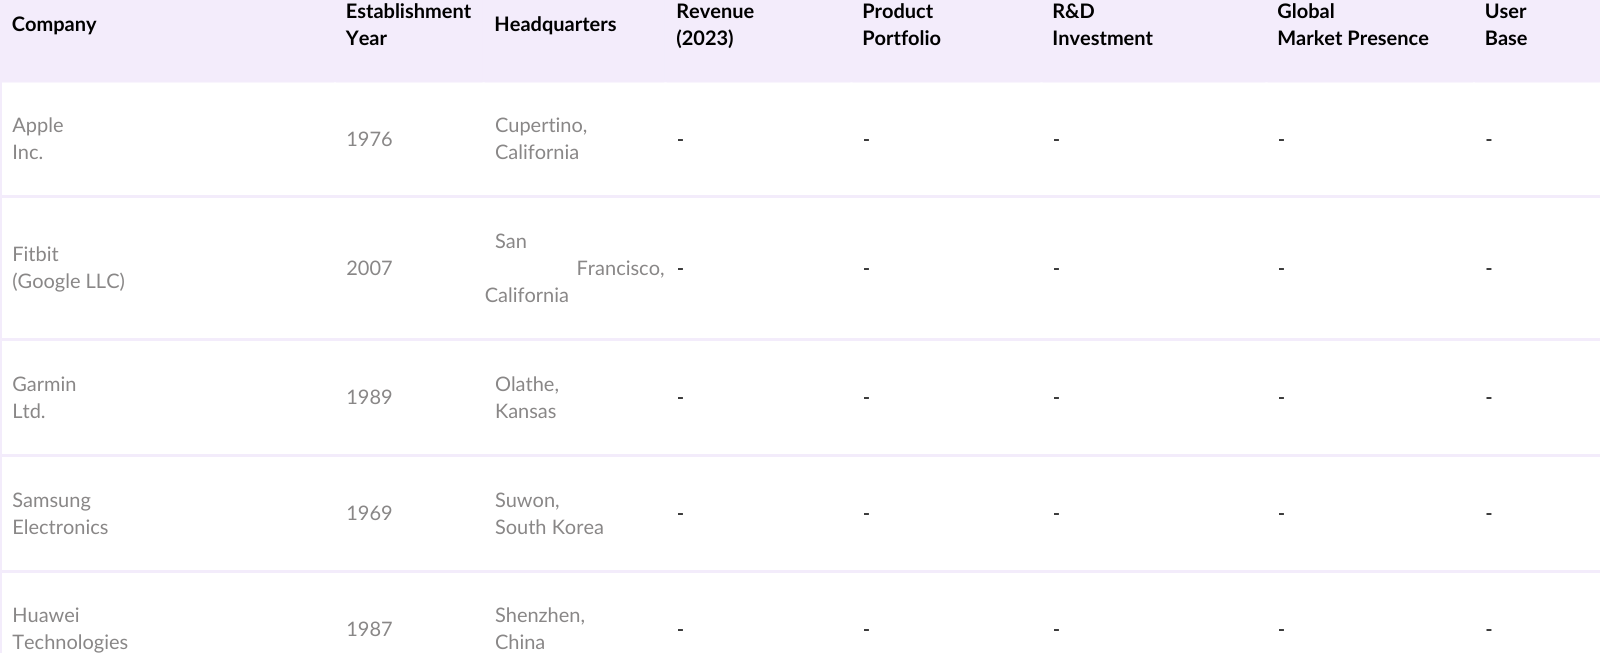Click the Suwon, South Korea cell
This screenshot has width=1600, height=653.
(x=548, y=513)
